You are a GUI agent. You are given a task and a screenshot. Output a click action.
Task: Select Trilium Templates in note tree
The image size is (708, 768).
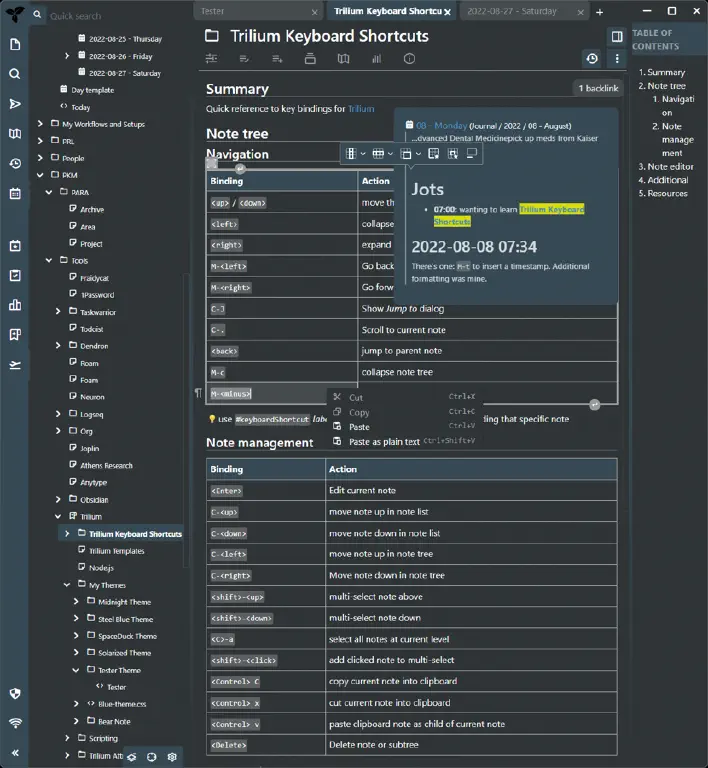pyautogui.click(x=117, y=551)
